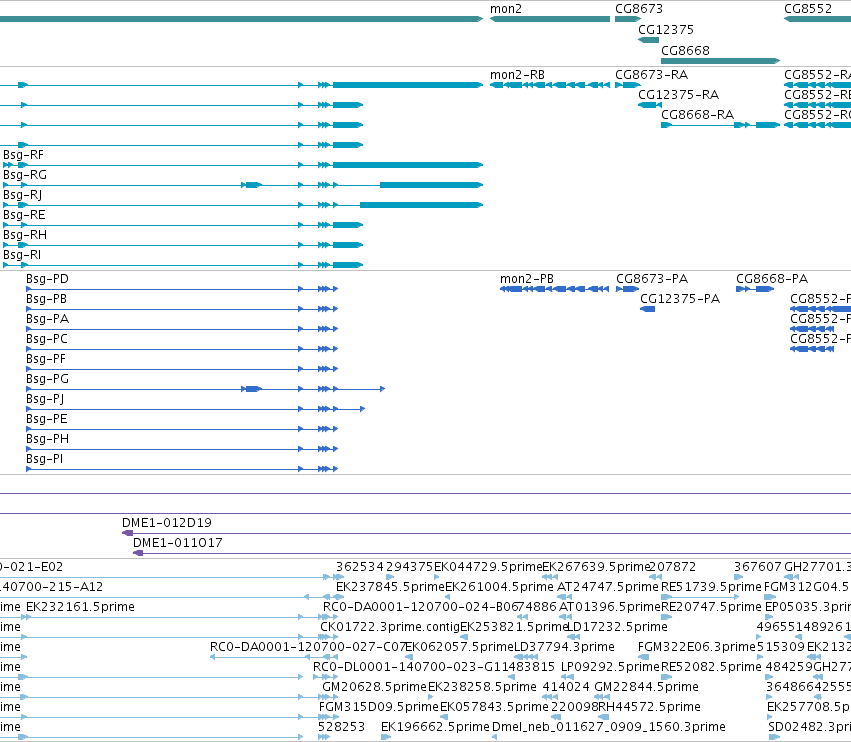851x742 pixels.
Task: Click the CG8673-RA transcript label
Action: (x=651, y=75)
